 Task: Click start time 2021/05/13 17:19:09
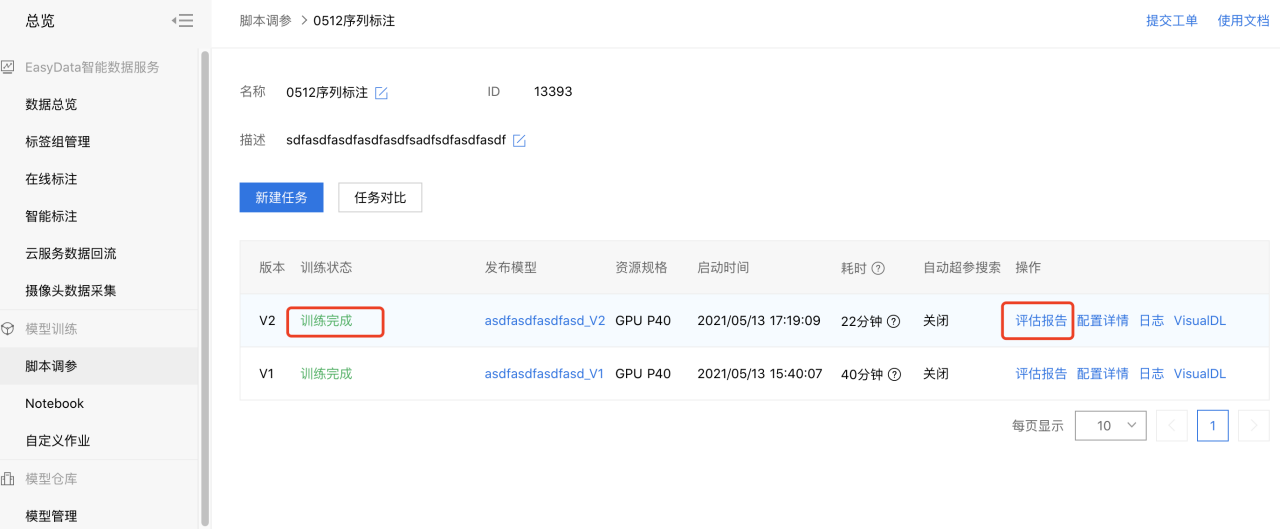759,321
